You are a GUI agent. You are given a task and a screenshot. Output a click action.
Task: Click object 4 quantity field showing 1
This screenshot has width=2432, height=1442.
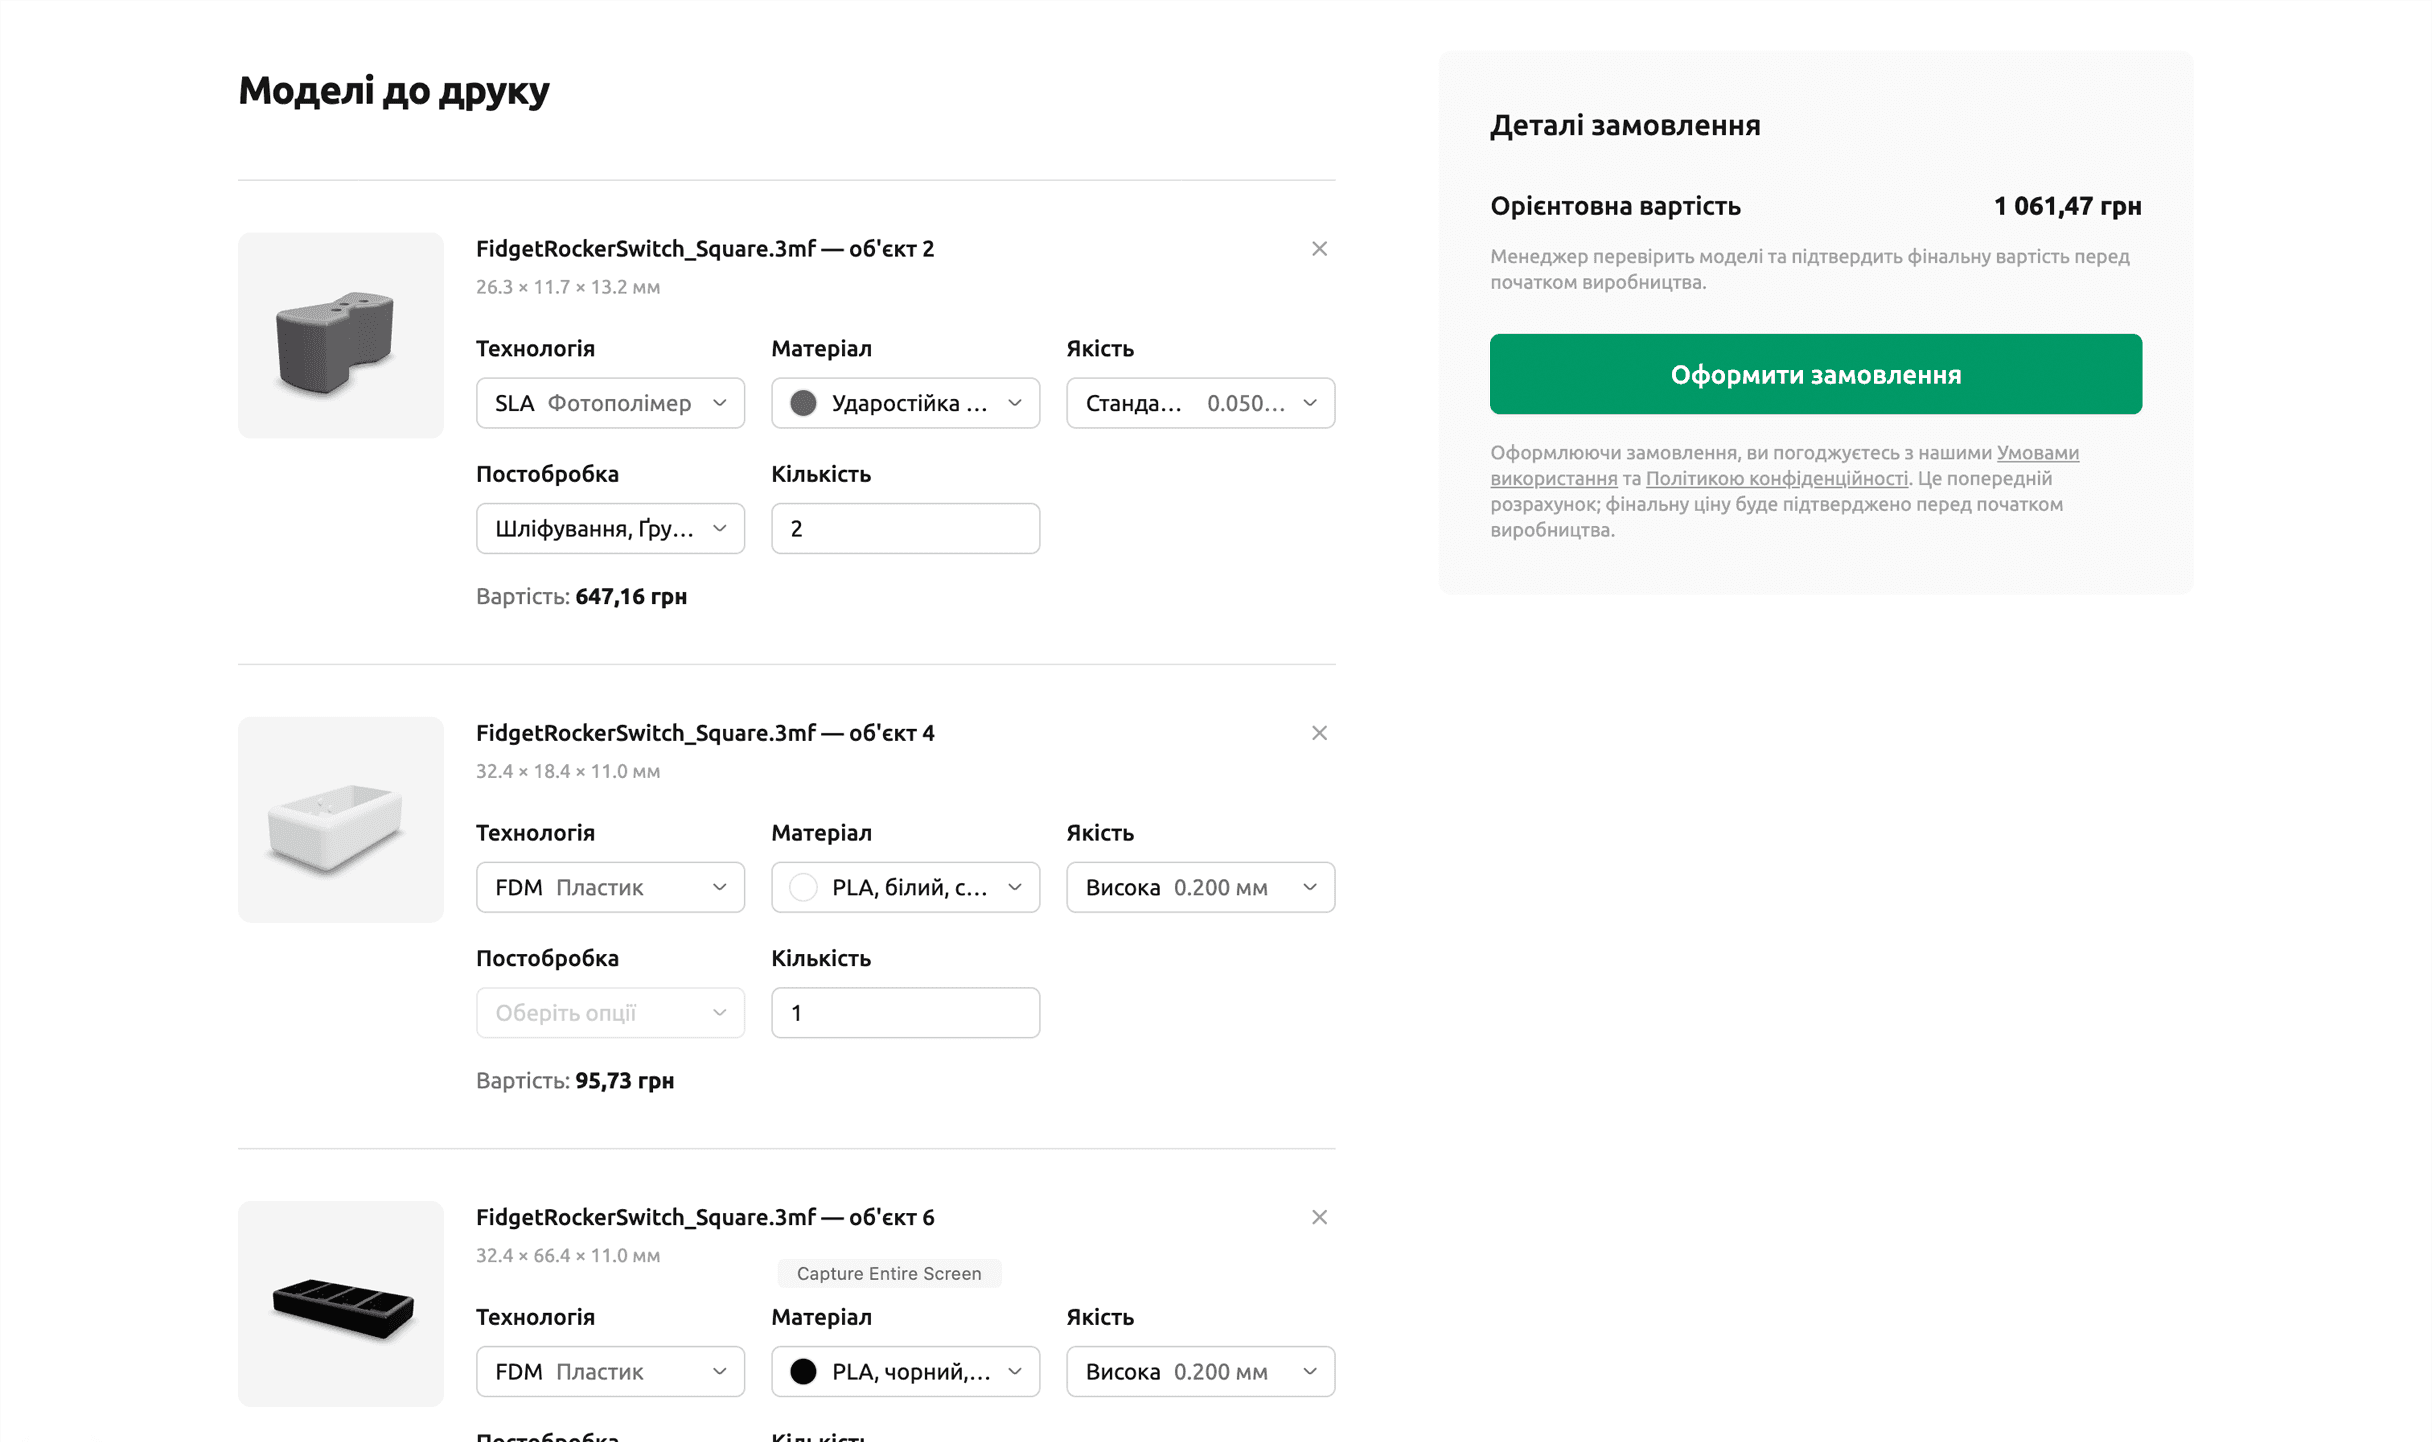point(905,1012)
